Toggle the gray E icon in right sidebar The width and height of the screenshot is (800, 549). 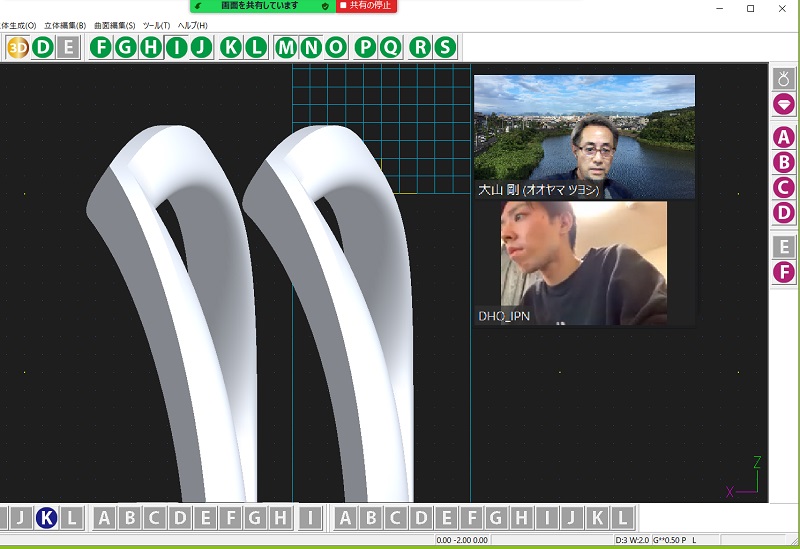point(784,246)
